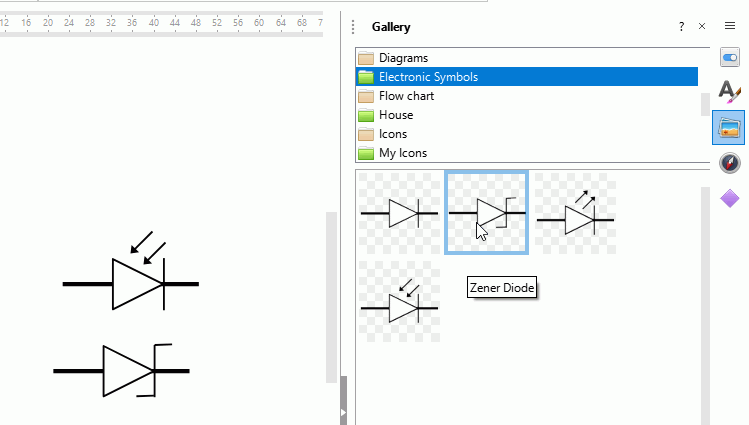Open the House gallery theme
This screenshot has width=749, height=425.
click(396, 115)
